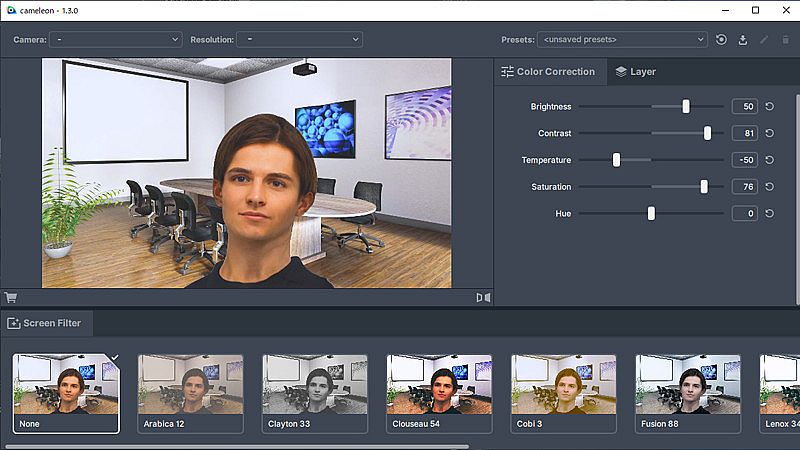800x450 pixels.
Task: Reset the Hue value
Action: tap(769, 213)
